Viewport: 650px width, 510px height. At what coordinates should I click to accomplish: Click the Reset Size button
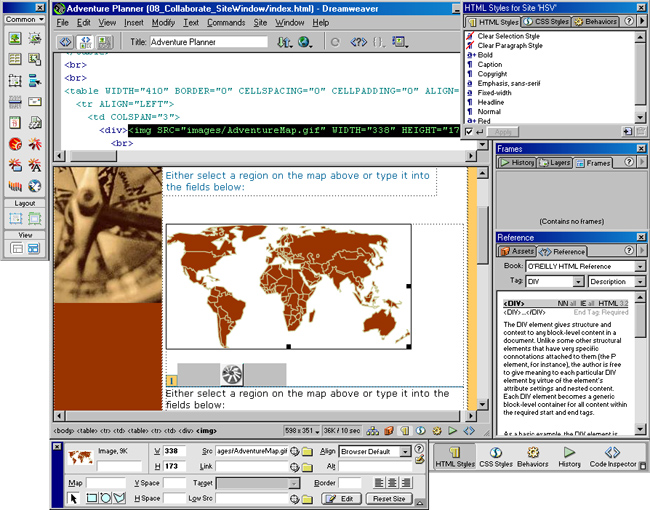389,498
